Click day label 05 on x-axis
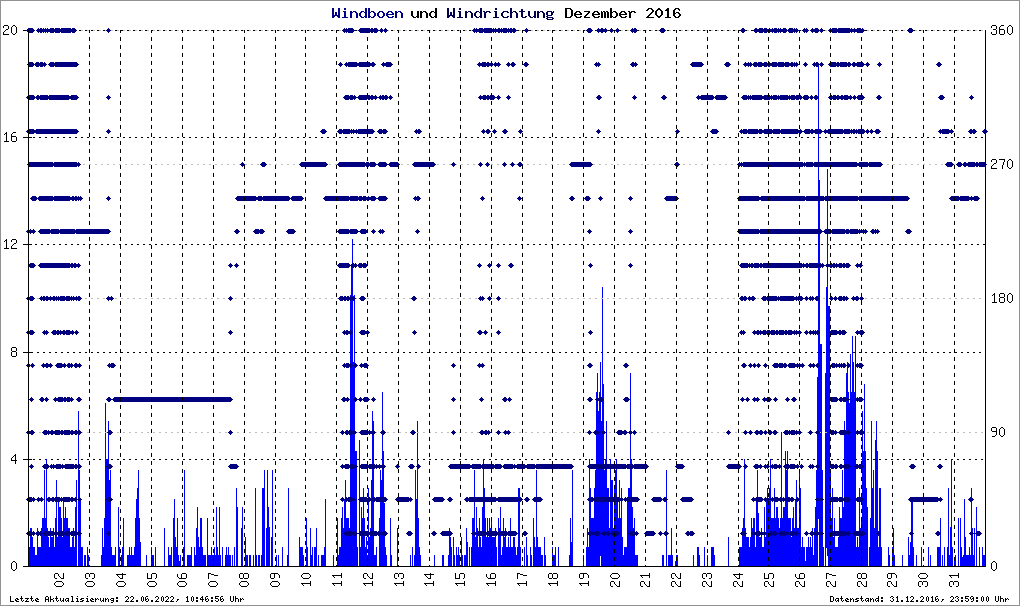1020x606 pixels. [152, 578]
